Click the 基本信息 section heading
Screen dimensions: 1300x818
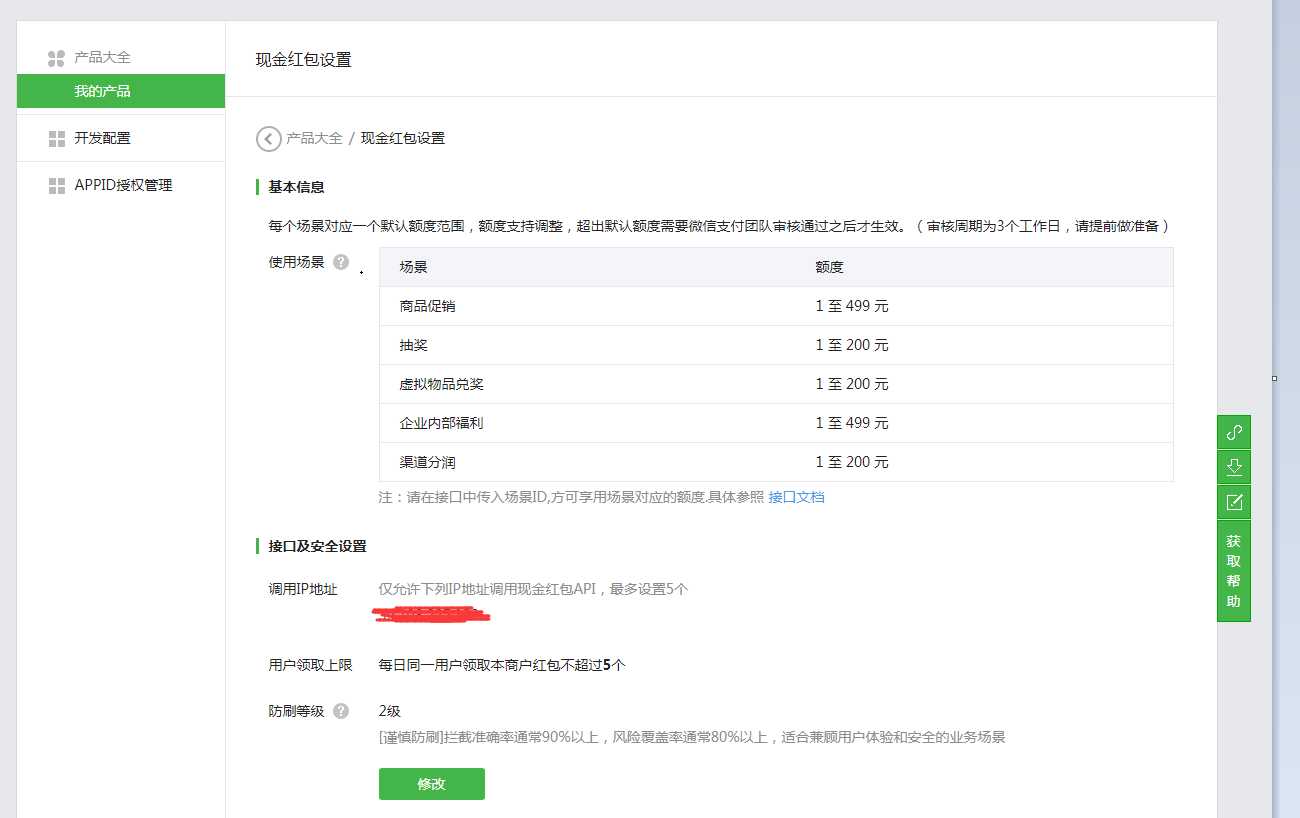296,187
